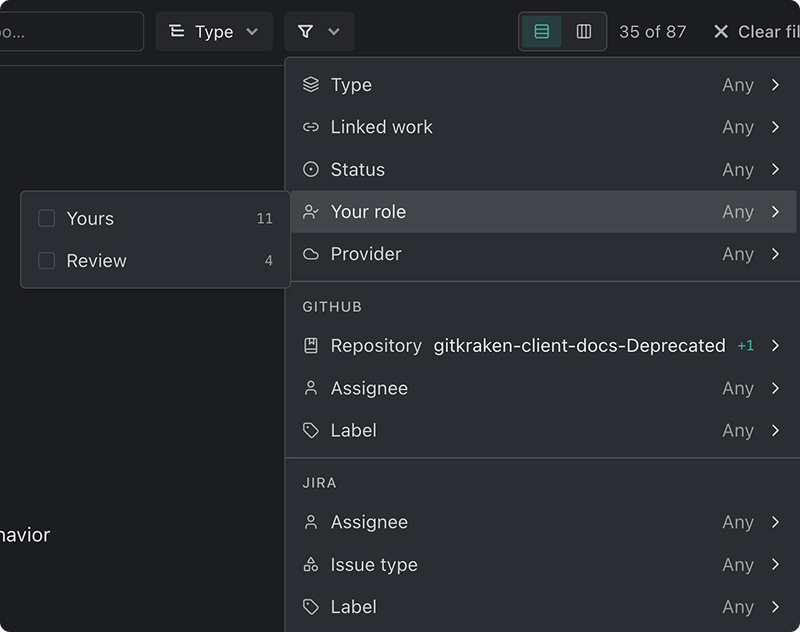Viewport: 800px width, 632px height.
Task: Click the Jira Label tag icon
Action: coord(311,607)
